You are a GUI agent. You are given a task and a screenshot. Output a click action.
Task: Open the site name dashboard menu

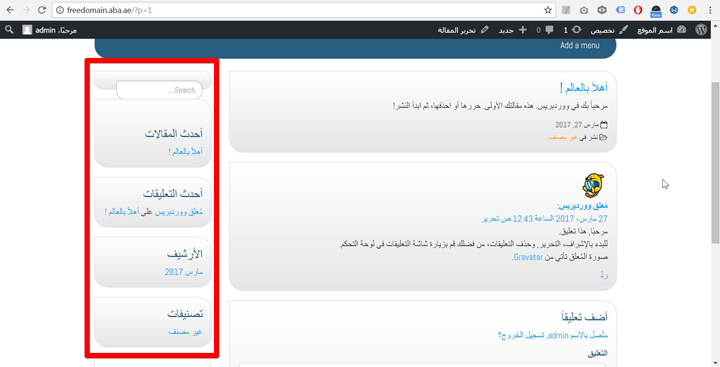pyautogui.click(x=662, y=30)
